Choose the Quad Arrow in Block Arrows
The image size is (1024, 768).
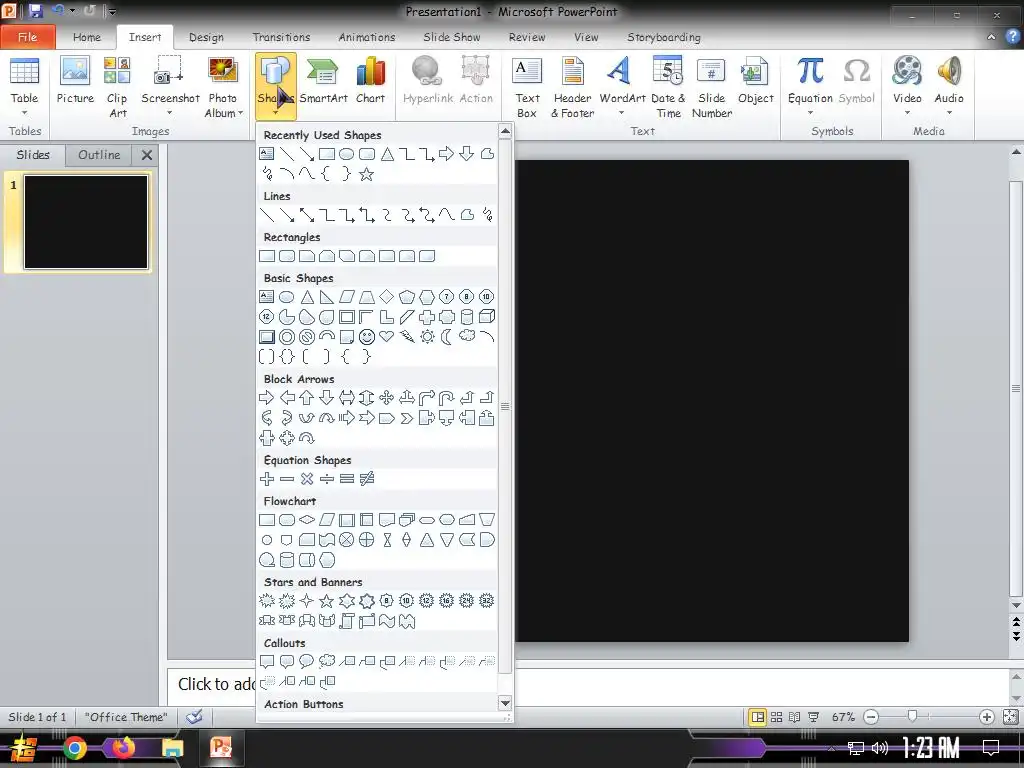click(387, 398)
